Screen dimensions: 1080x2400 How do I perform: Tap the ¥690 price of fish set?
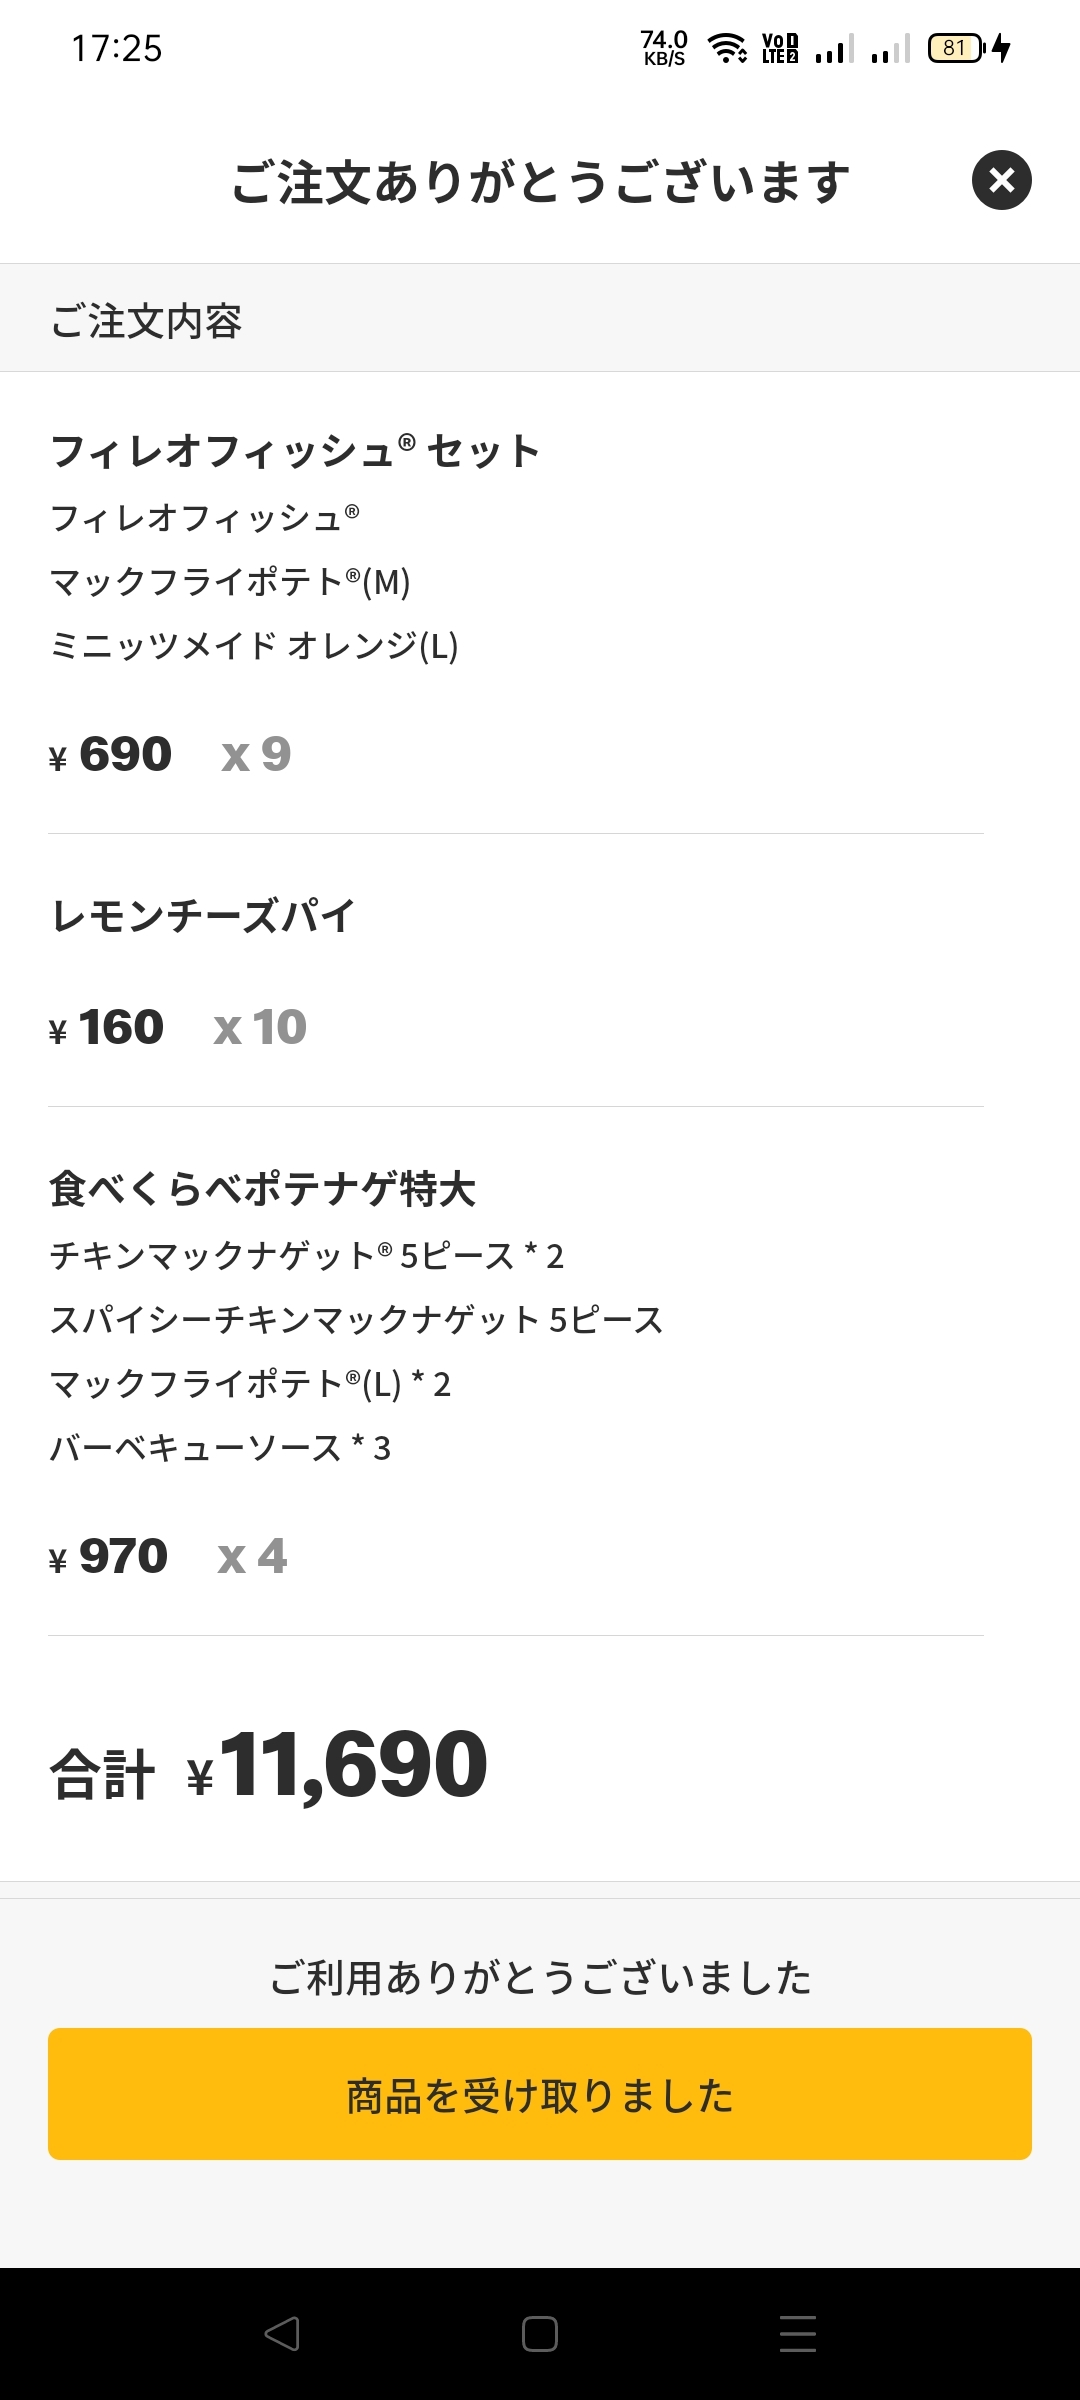click(111, 754)
